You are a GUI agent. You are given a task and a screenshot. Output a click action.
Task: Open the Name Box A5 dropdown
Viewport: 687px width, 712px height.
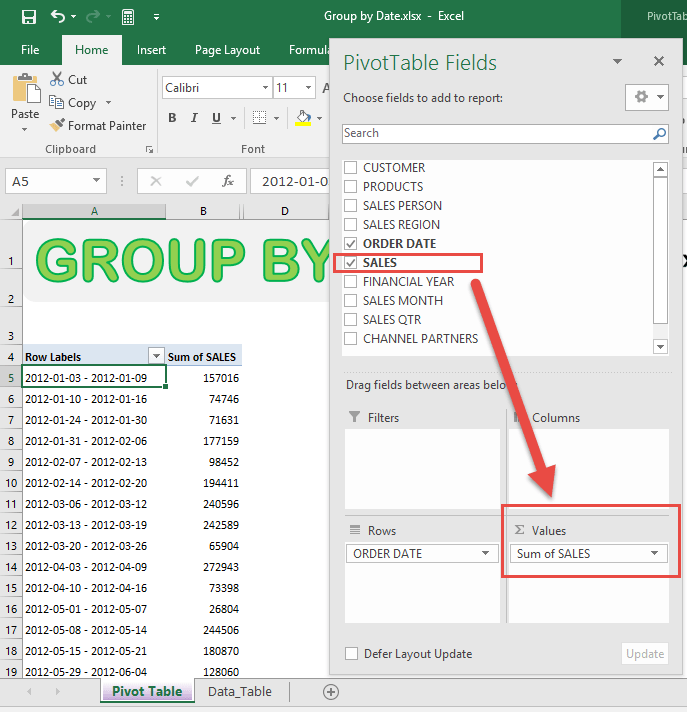pyautogui.click(x=96, y=181)
